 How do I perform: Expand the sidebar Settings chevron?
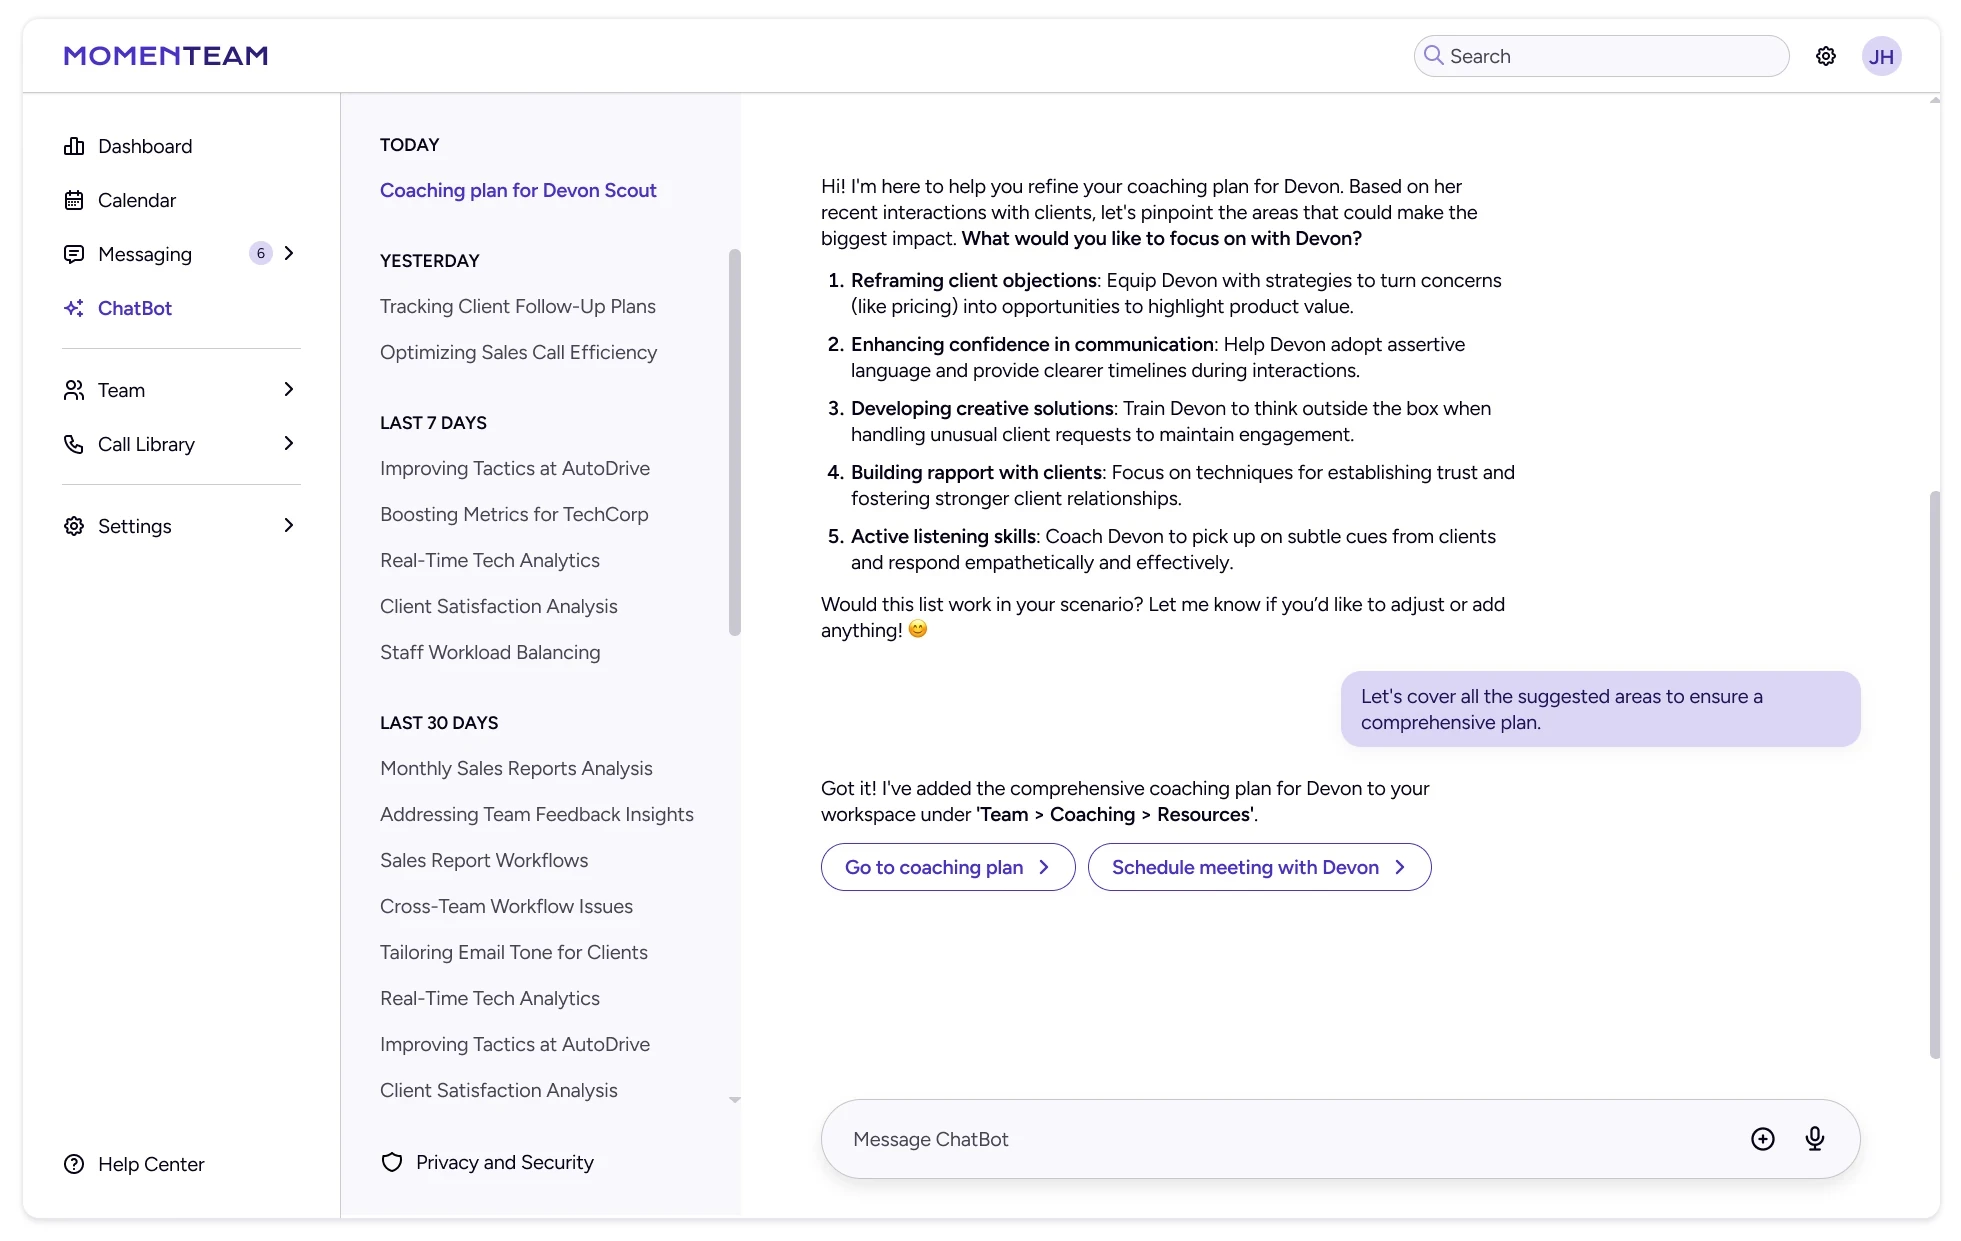(x=289, y=526)
